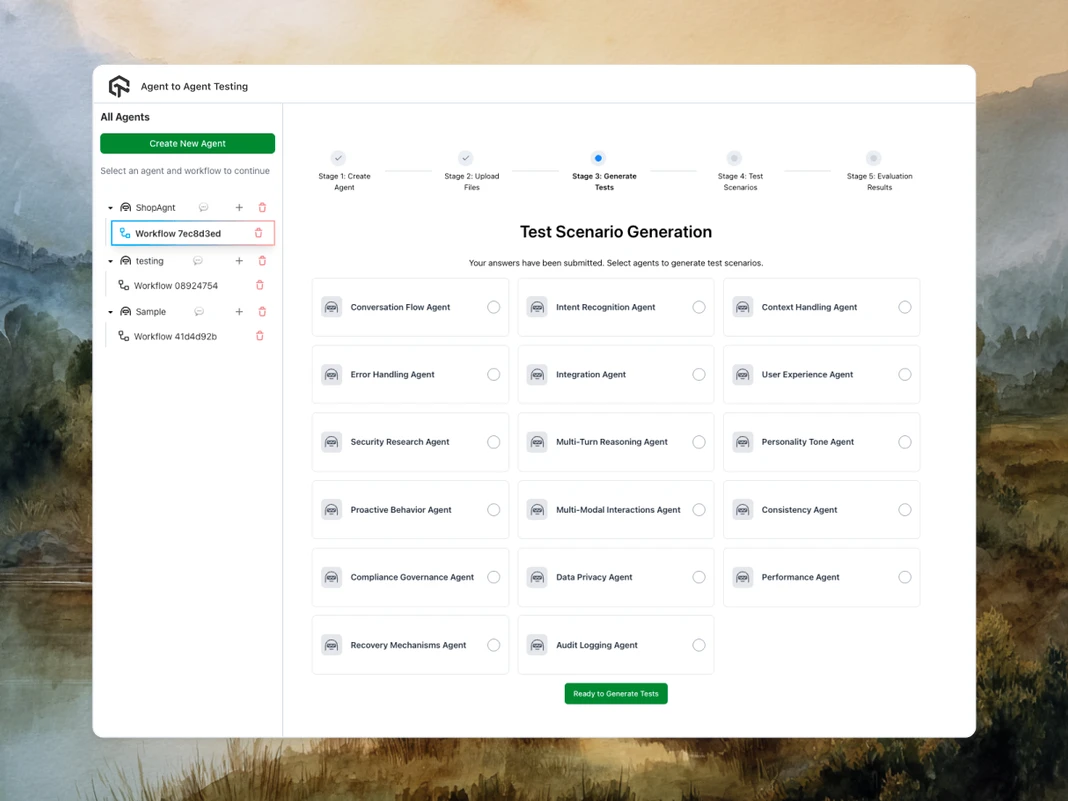Click the User Experience Agent robot icon

tap(743, 375)
